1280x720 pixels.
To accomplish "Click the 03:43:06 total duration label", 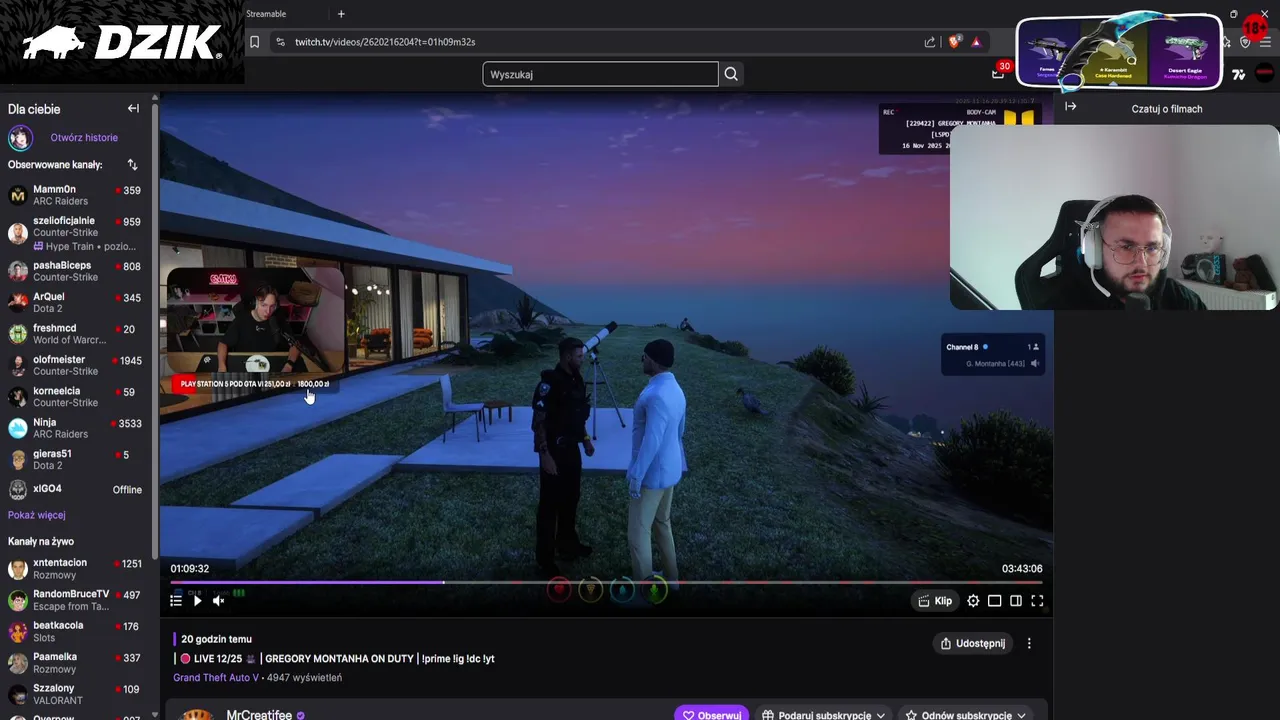I will pos(1022,568).
